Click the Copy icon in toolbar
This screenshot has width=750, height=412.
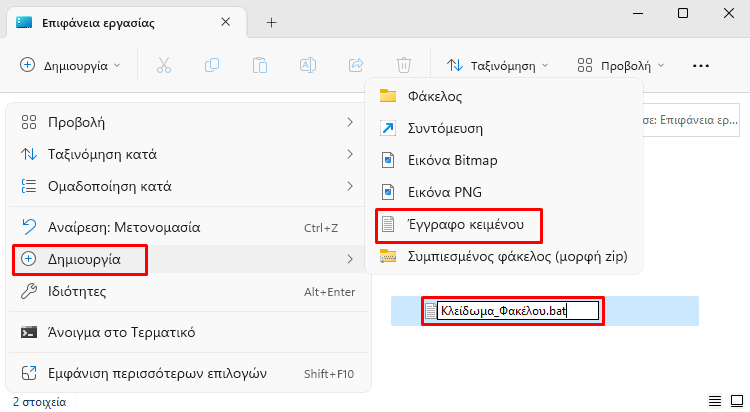point(212,65)
